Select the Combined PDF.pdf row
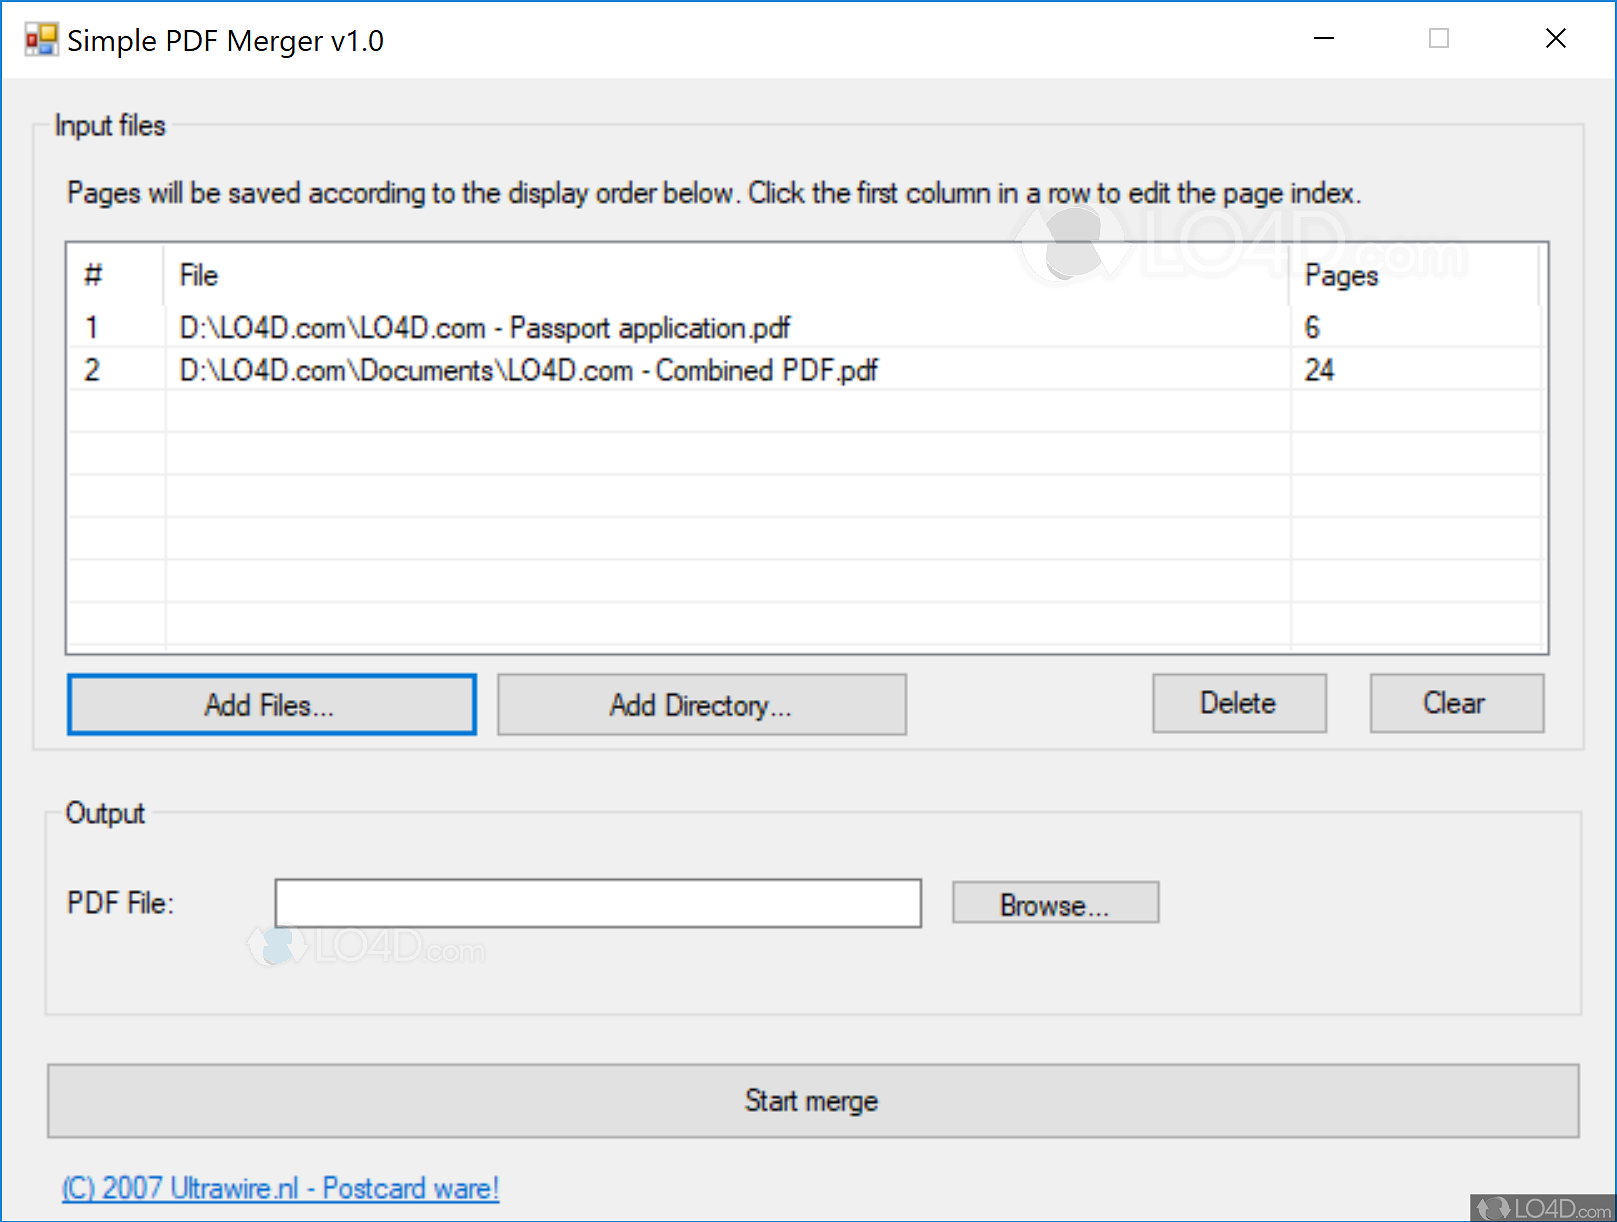 (528, 369)
